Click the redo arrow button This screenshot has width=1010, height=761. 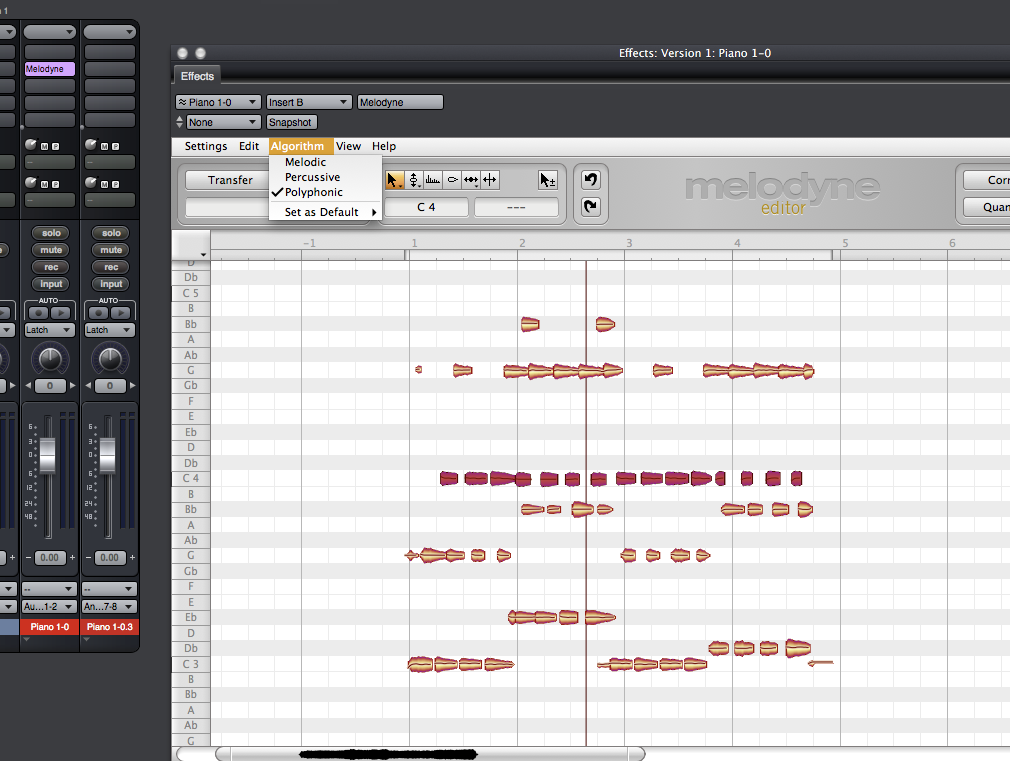pyautogui.click(x=590, y=207)
